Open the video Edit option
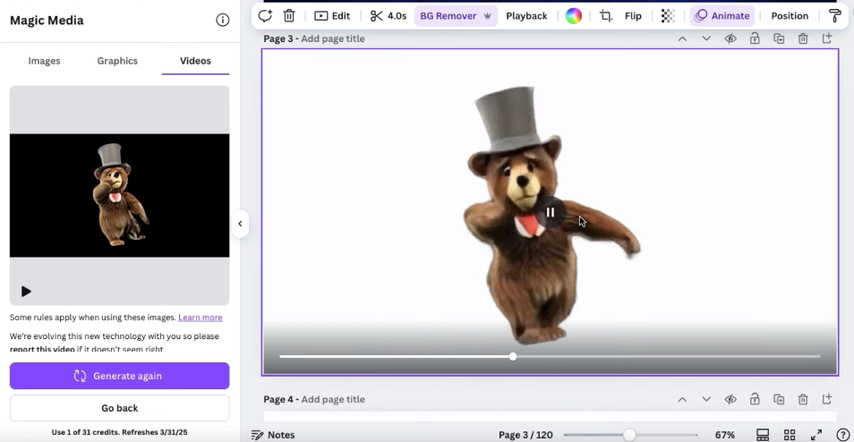Viewport: 854px width, 442px height. (x=332, y=16)
